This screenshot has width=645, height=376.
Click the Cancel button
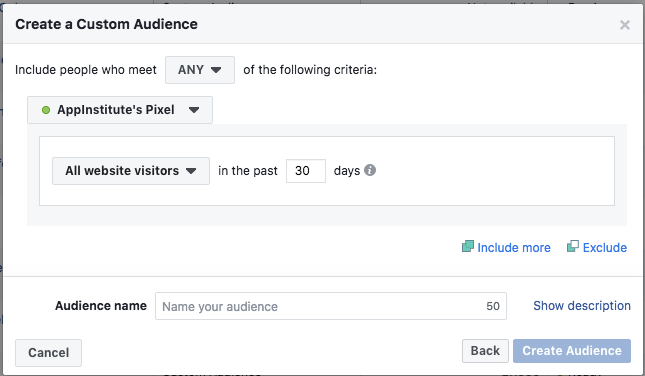49,353
